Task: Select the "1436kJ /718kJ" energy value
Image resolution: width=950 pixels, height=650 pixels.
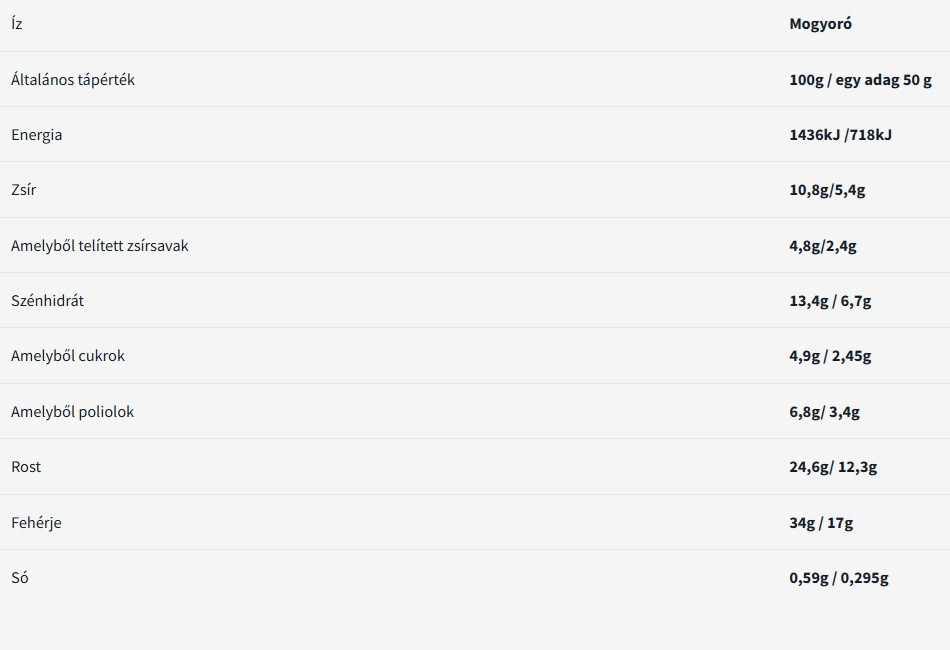Action: tap(840, 135)
